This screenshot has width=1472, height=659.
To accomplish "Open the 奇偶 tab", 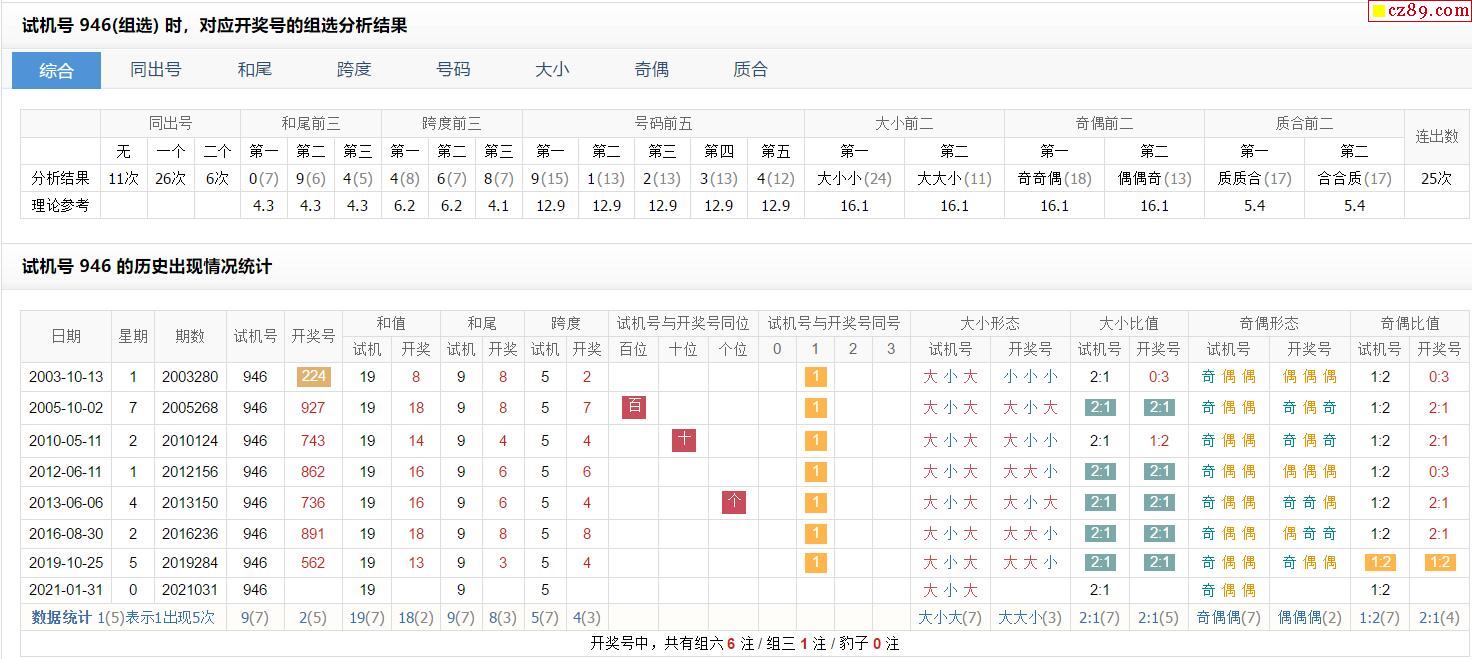I will (x=651, y=70).
